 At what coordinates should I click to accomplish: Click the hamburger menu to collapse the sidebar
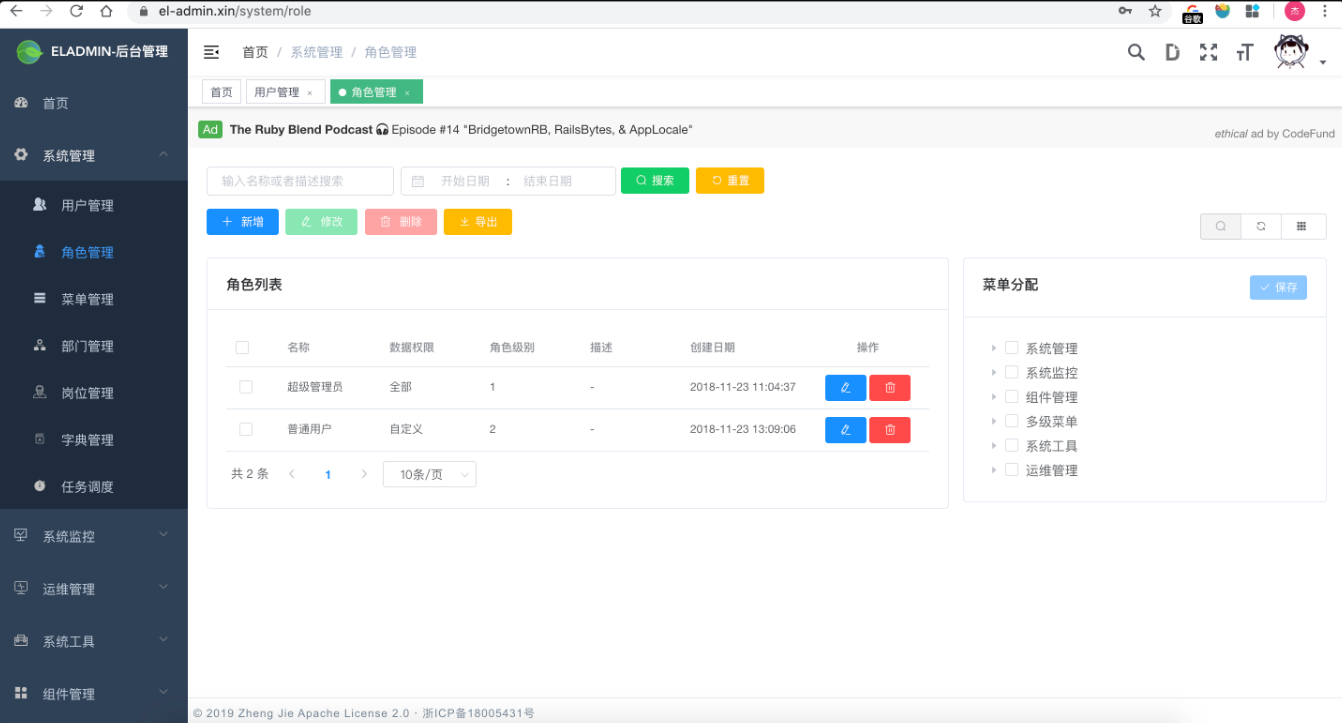pyautogui.click(x=211, y=51)
